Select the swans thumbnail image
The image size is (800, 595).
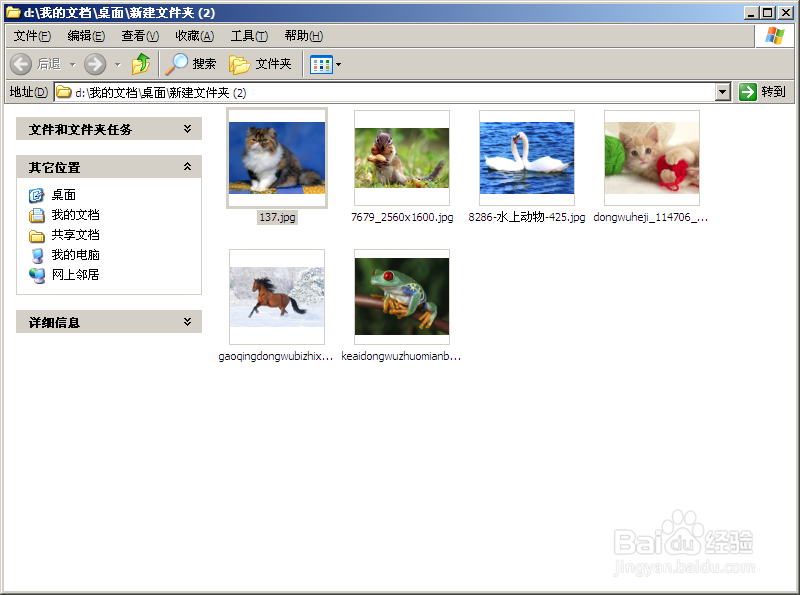[527, 158]
